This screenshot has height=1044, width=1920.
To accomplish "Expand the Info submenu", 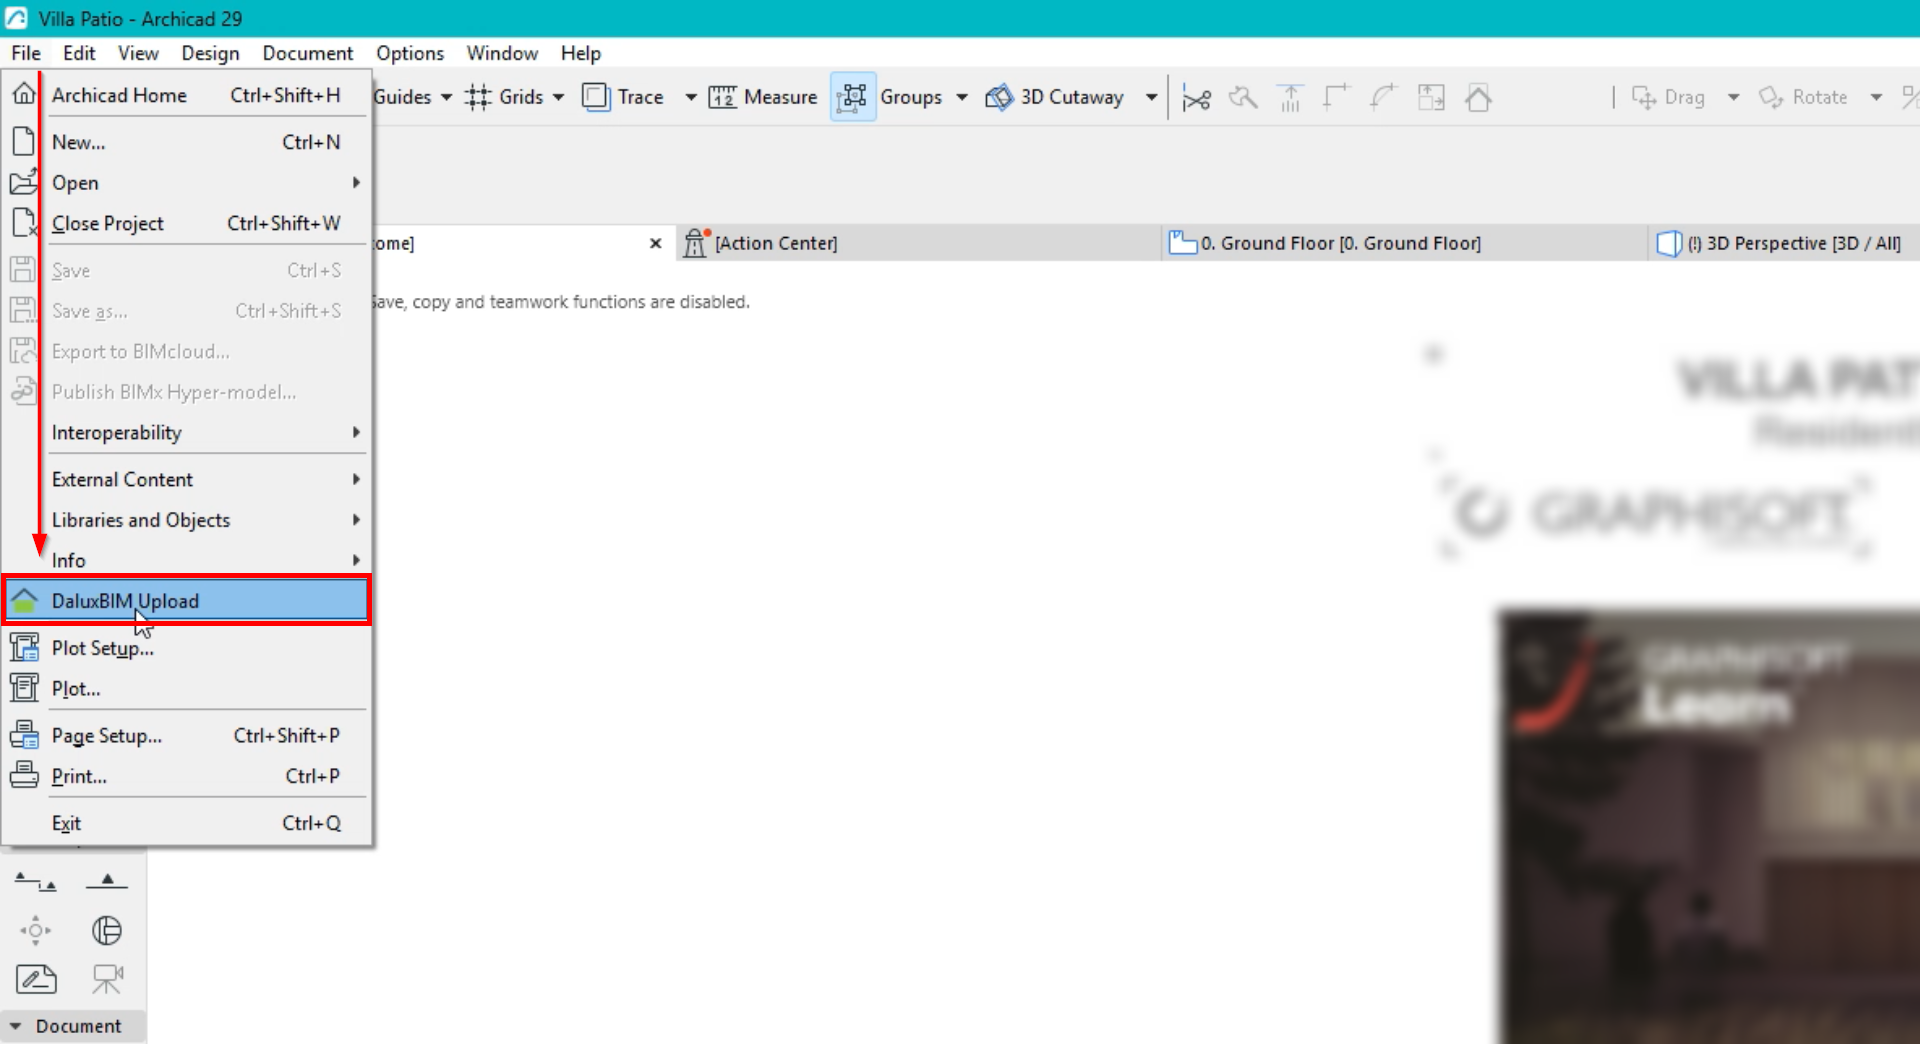I will pyautogui.click(x=187, y=560).
